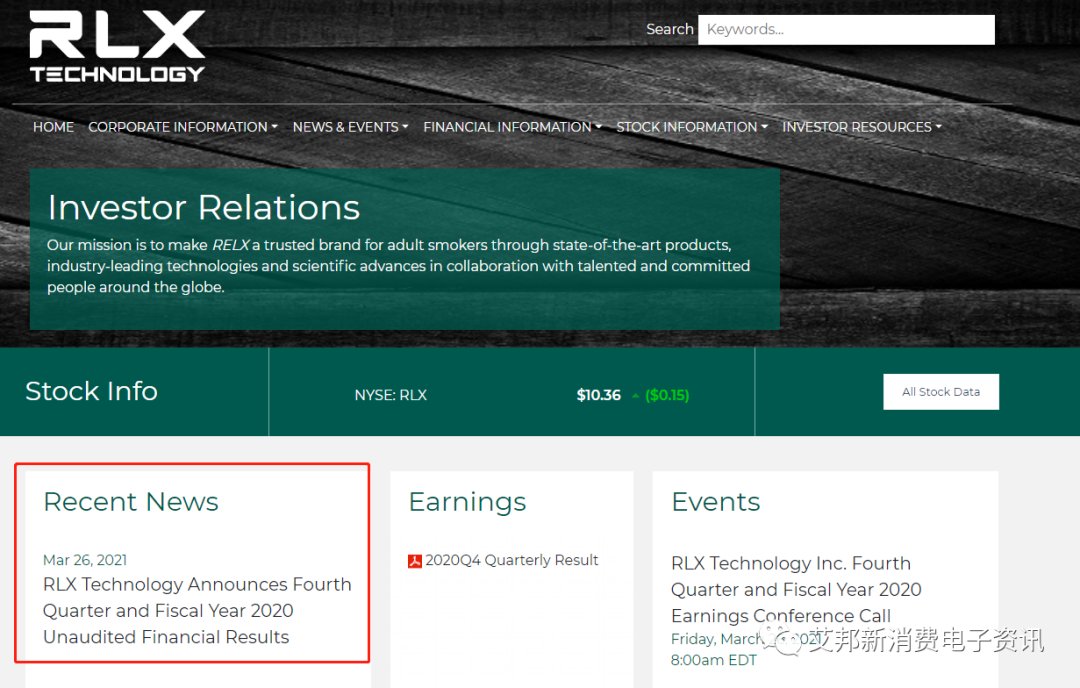Go to the HOME menu item

coord(53,127)
